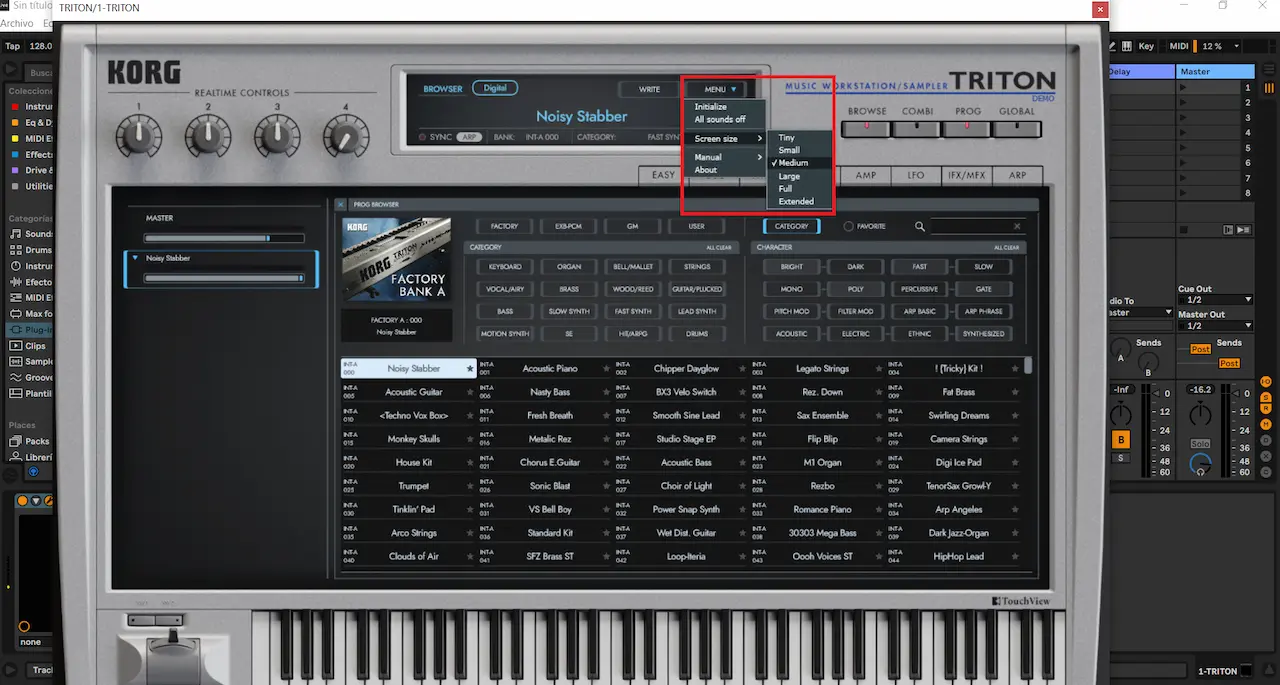Toggle the BRIGHT character filter

coord(791,267)
